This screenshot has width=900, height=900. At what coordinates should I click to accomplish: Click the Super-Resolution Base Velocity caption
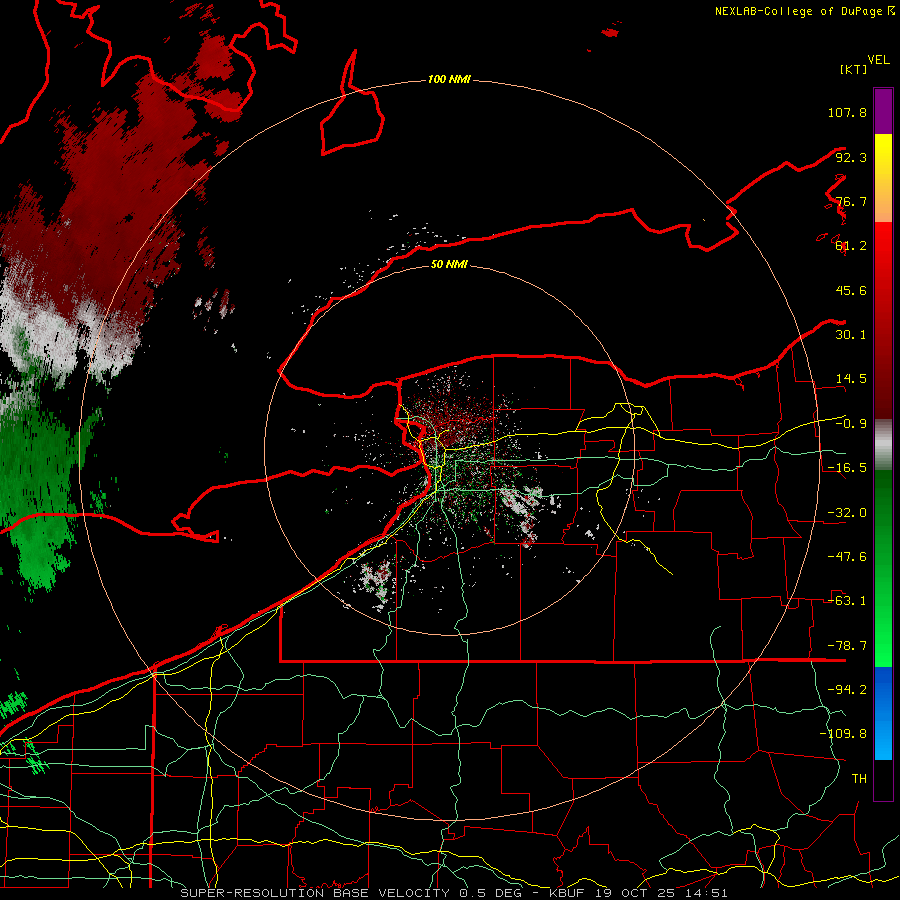(x=453, y=893)
